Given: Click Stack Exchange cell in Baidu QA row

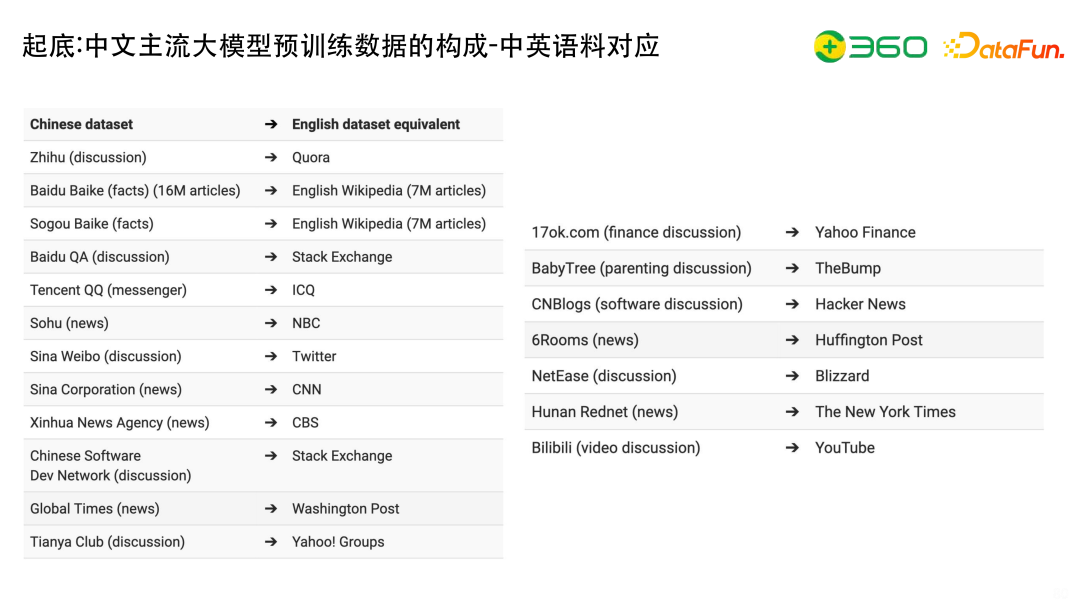Looking at the screenshot, I should click(x=342, y=257).
